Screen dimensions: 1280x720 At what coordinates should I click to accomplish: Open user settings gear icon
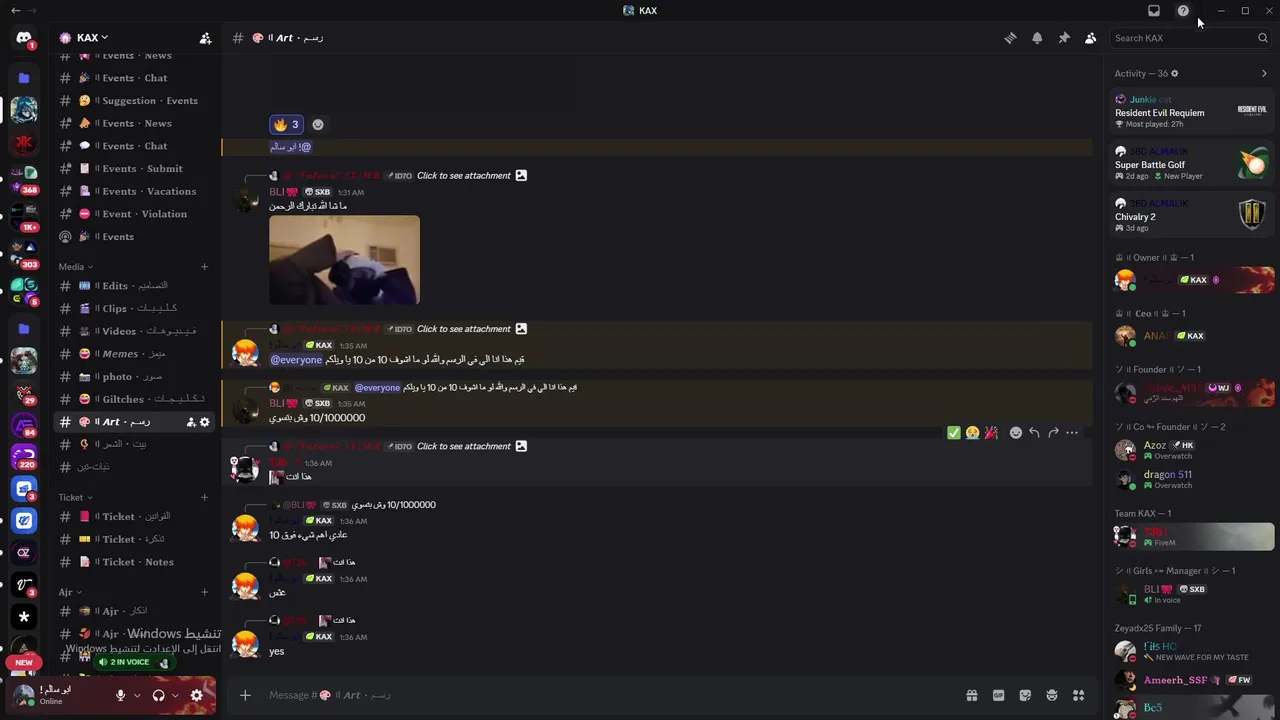[x=197, y=695]
